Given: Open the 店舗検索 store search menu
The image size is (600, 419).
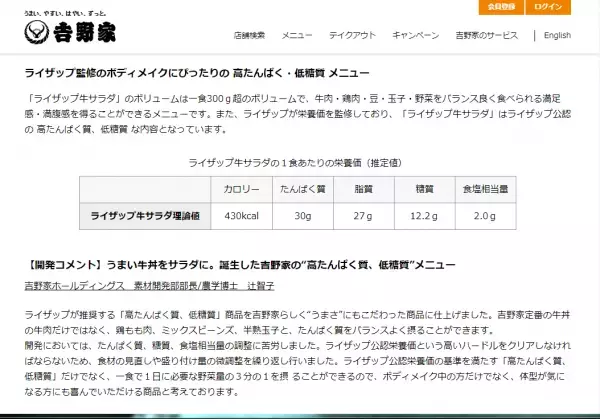Looking at the screenshot, I should (249, 35).
